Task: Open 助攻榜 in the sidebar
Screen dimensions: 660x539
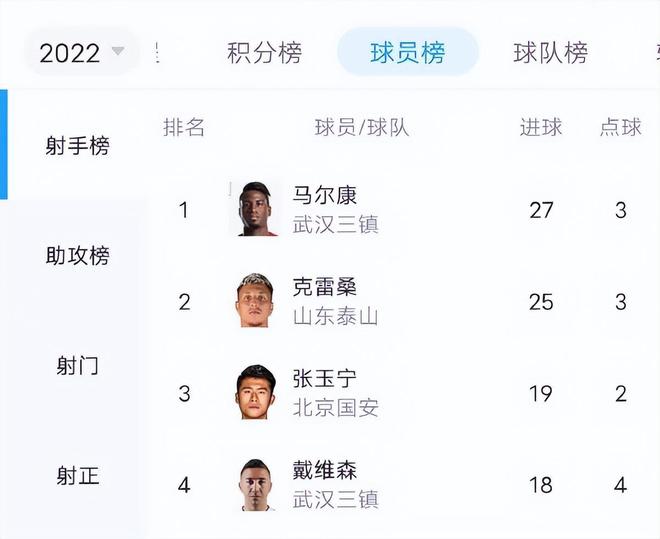Action: (x=77, y=256)
